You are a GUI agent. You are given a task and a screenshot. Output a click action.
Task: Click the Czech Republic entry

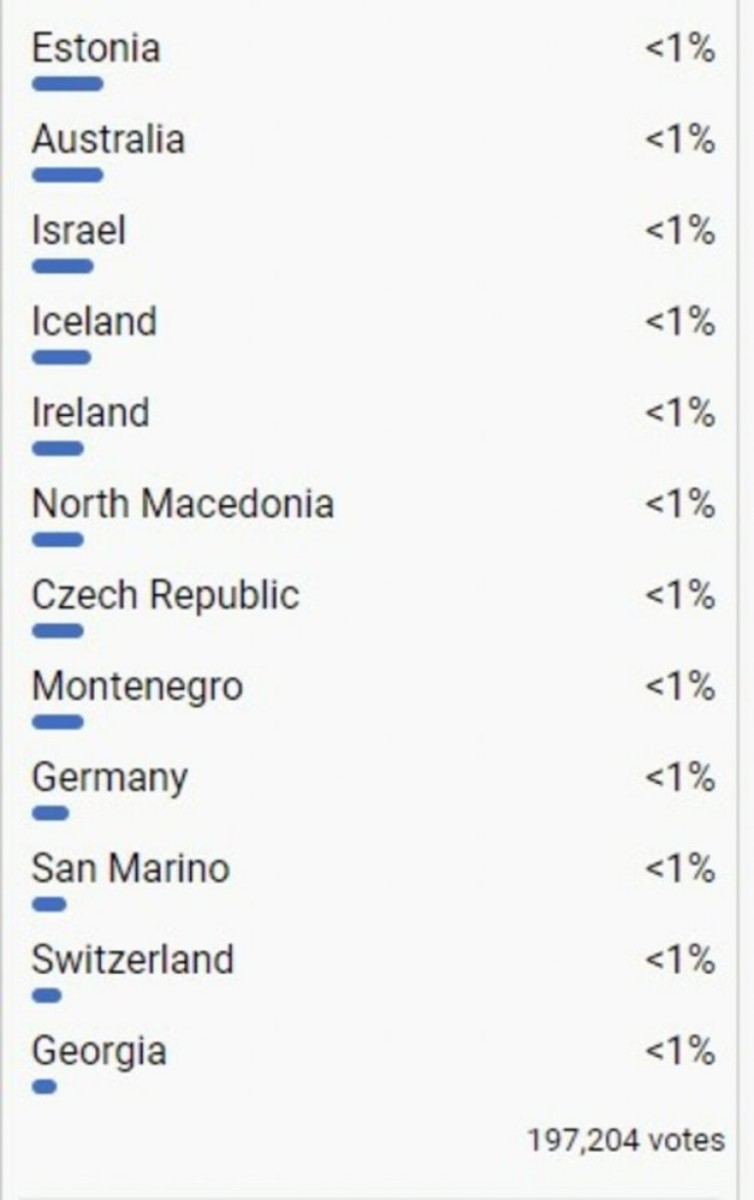pyautogui.click(x=165, y=595)
